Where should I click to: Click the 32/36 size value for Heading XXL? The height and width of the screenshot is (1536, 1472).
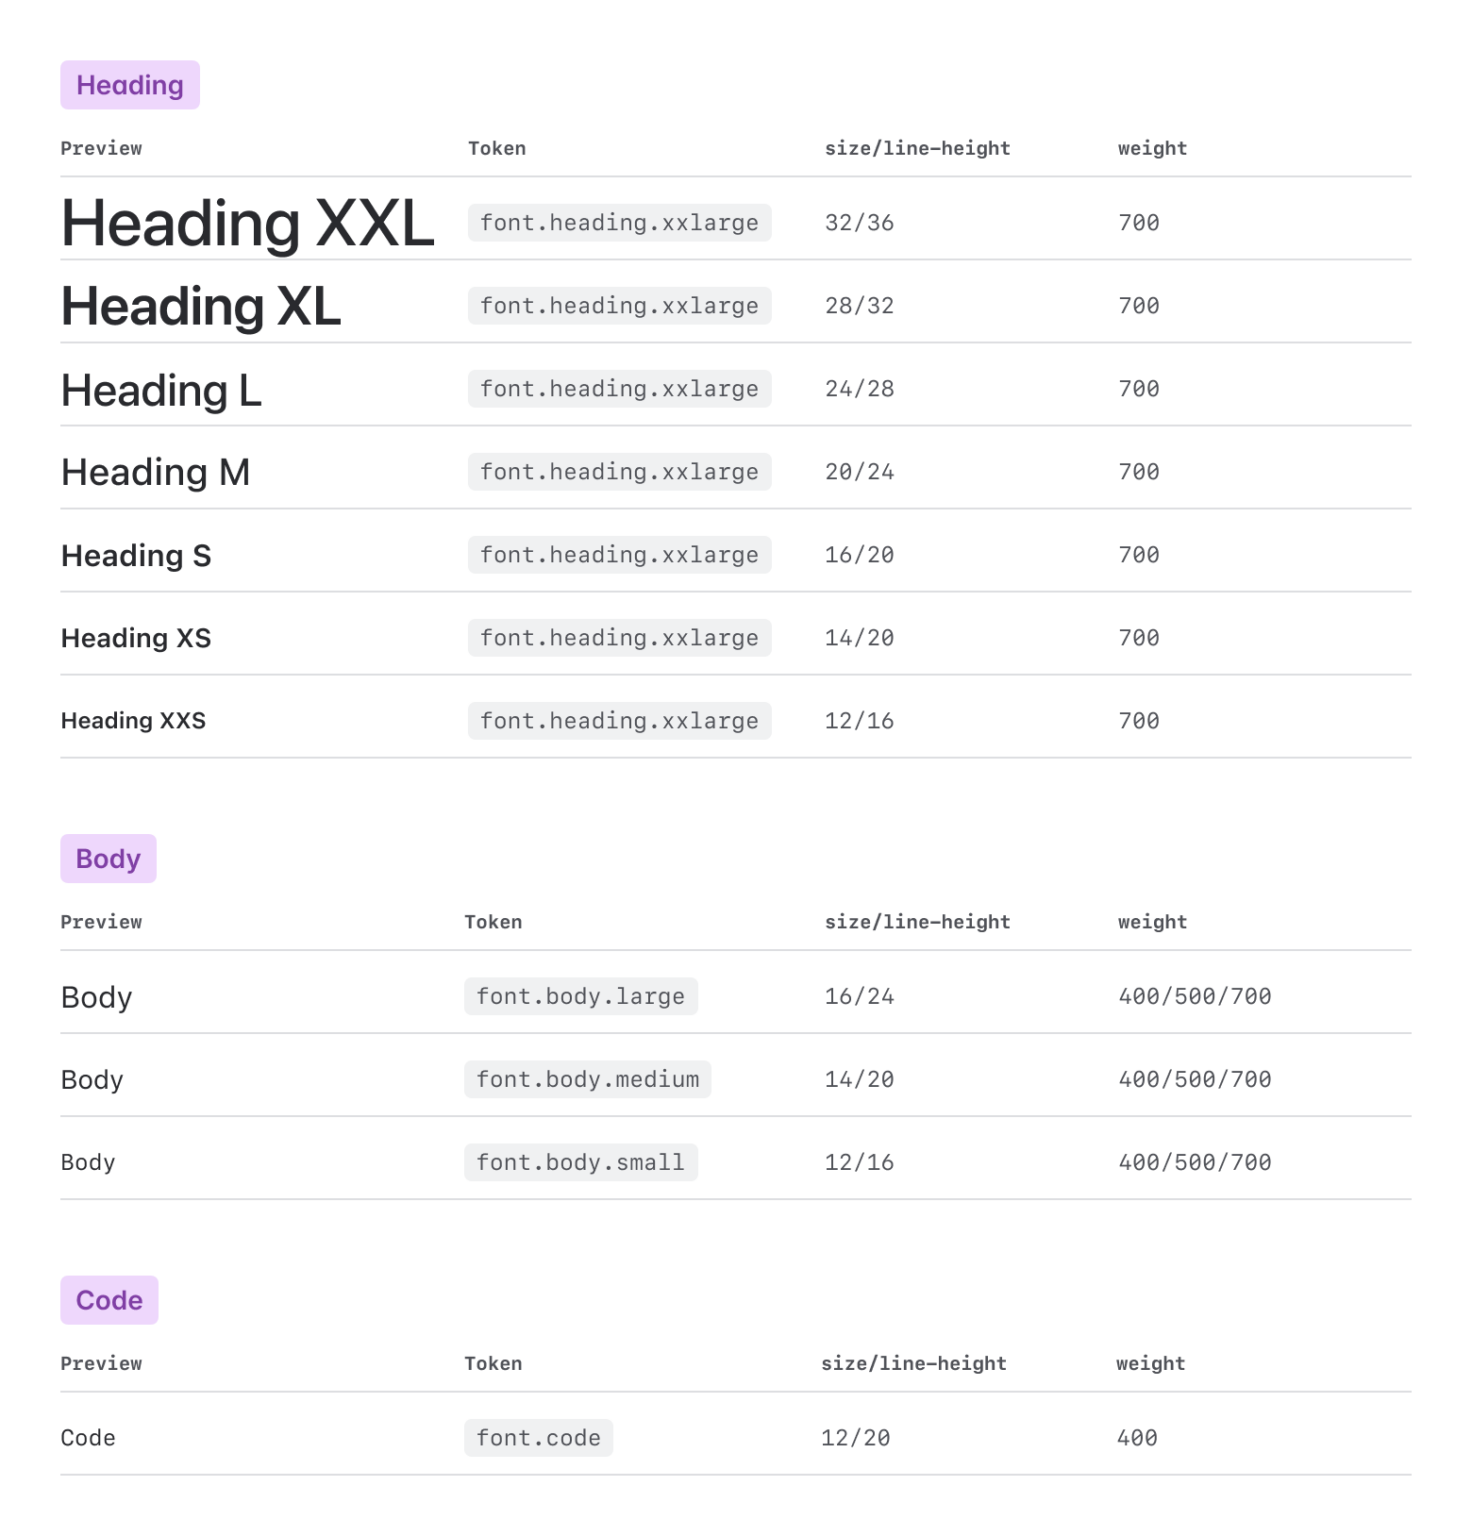857,222
